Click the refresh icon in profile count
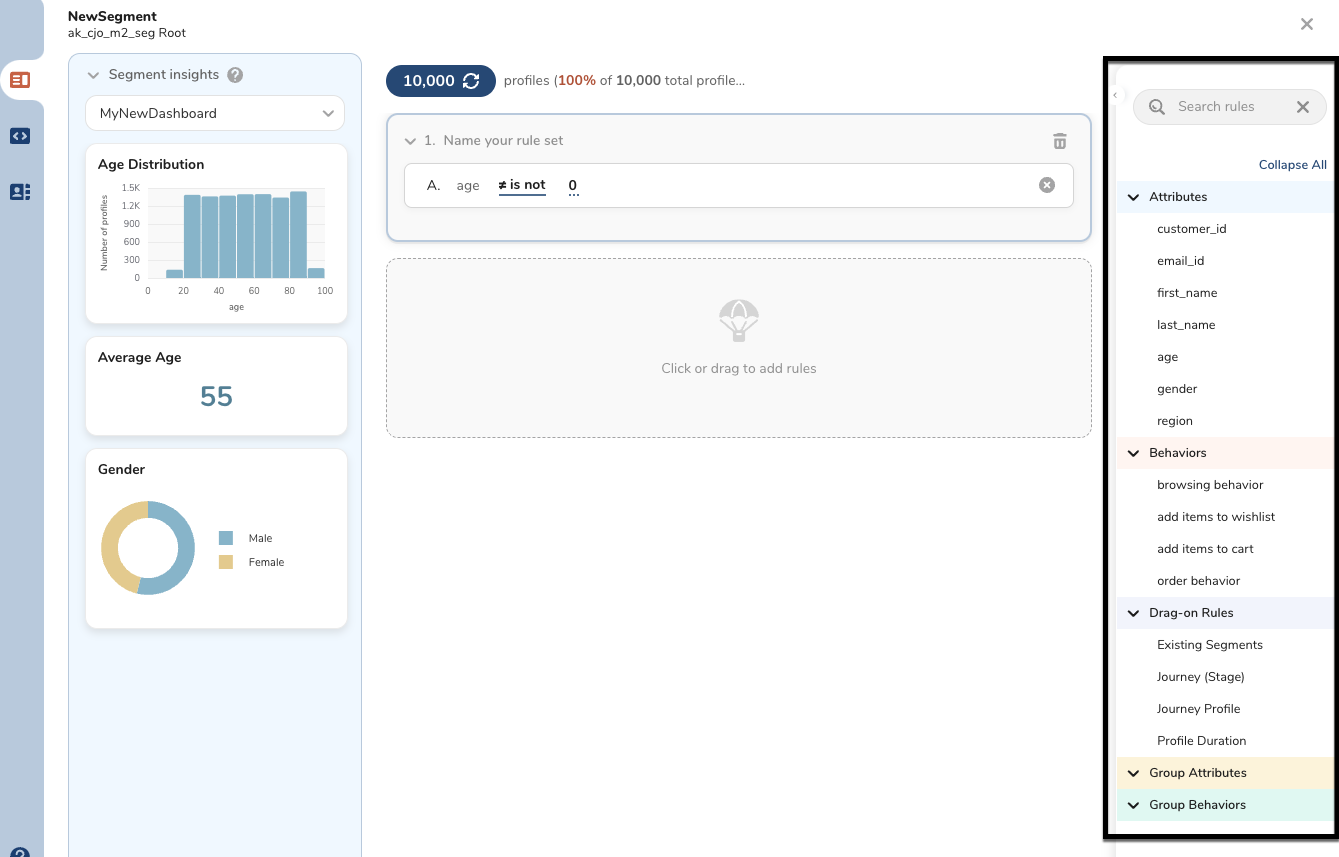 pos(471,81)
